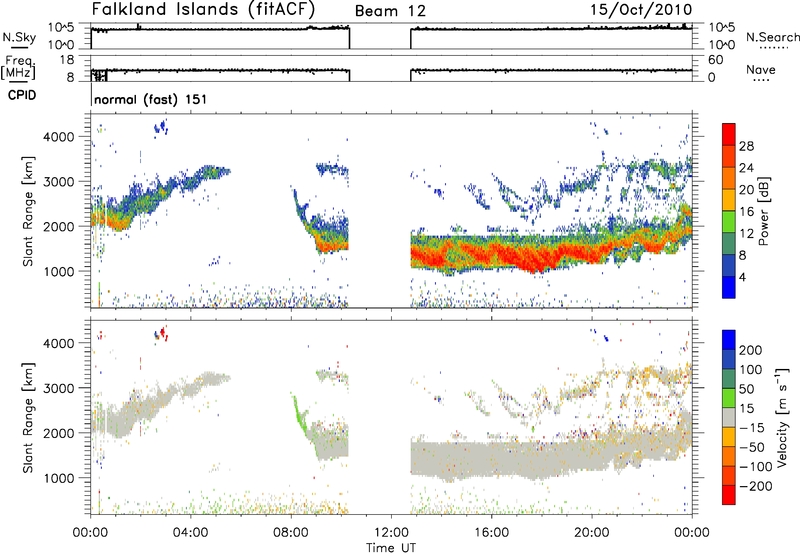Viewport: 800px width, 554px height.
Task: Click the '28' value on Power colorbar
Action: tap(746, 146)
